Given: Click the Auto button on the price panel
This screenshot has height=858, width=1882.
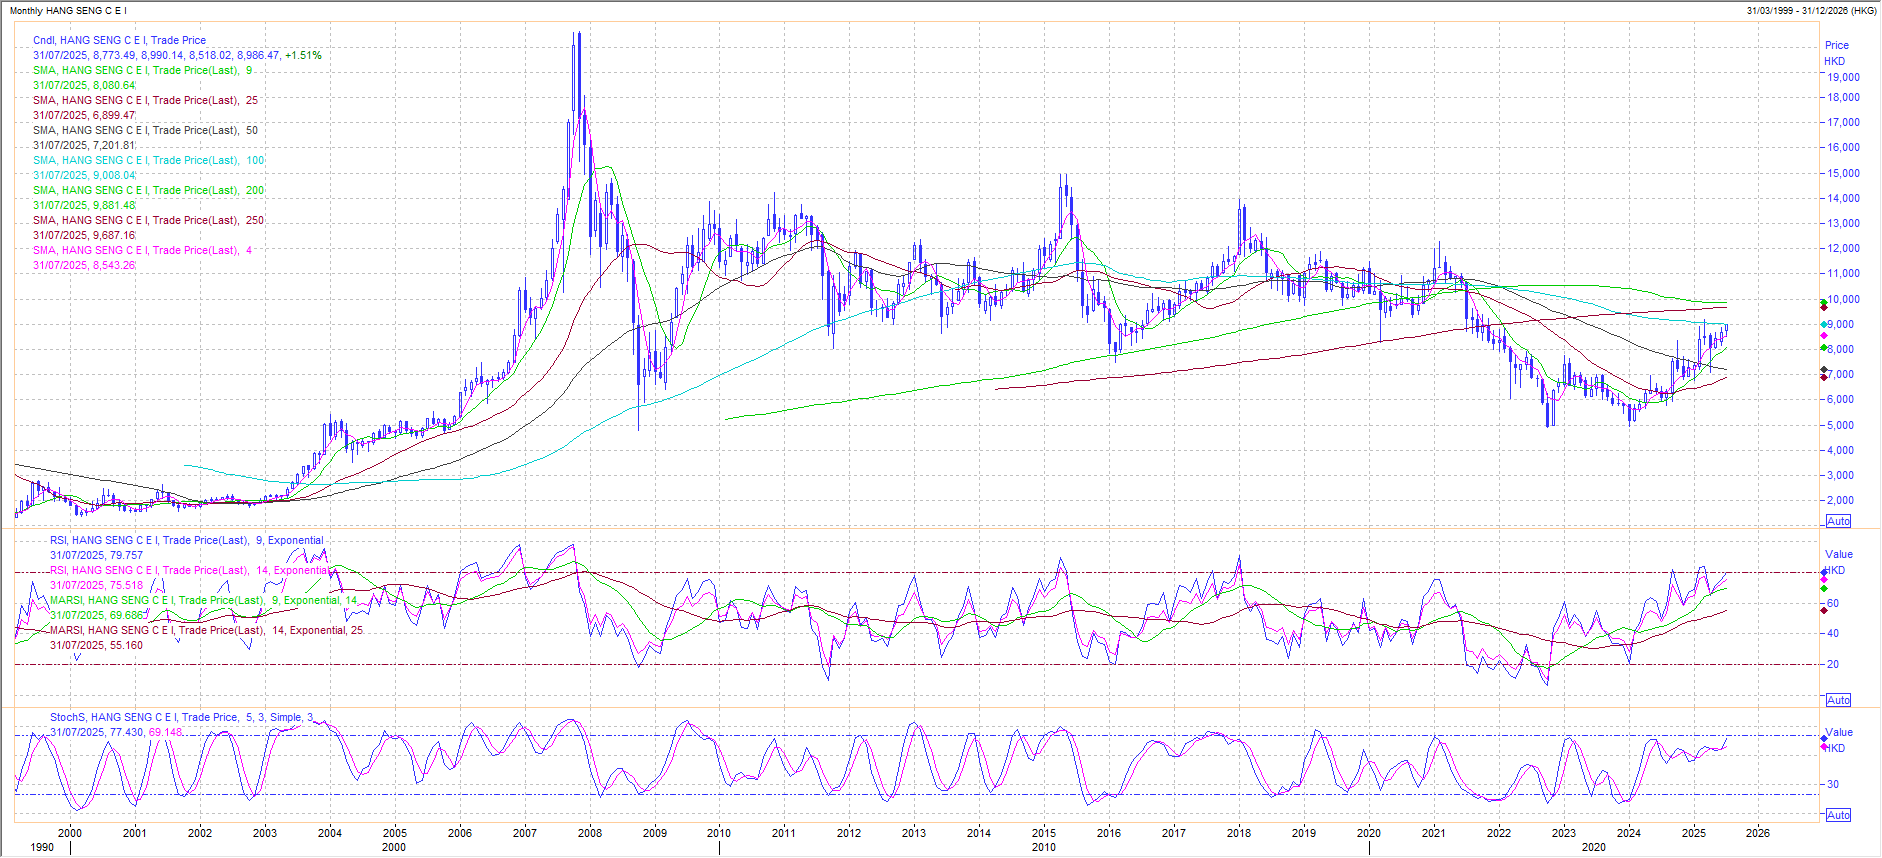Looking at the screenshot, I should 1838,521.
